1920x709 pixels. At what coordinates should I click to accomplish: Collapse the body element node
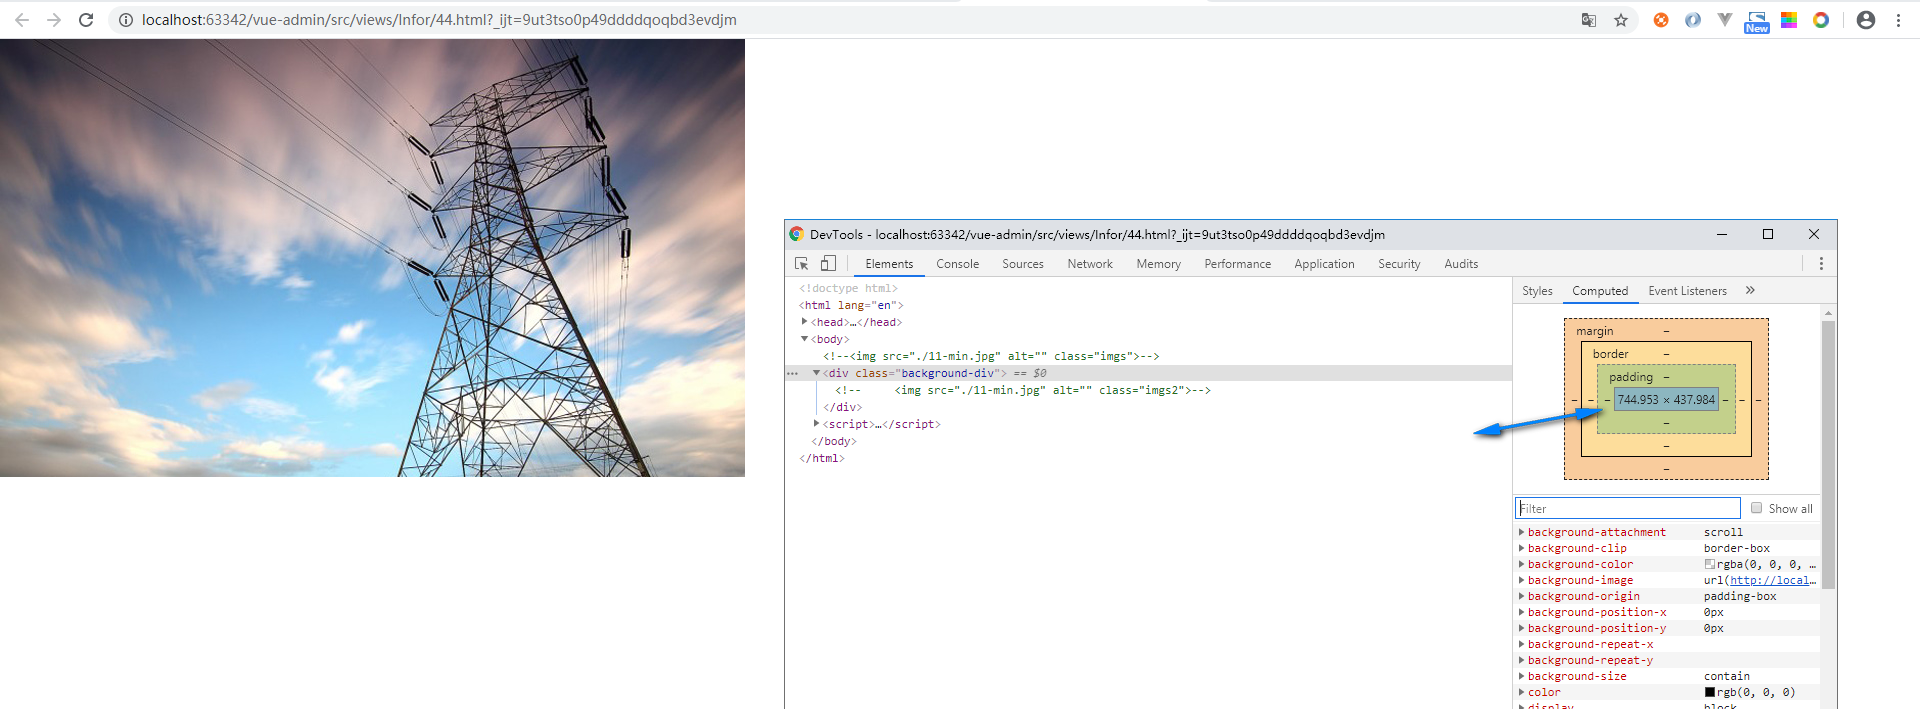click(804, 339)
